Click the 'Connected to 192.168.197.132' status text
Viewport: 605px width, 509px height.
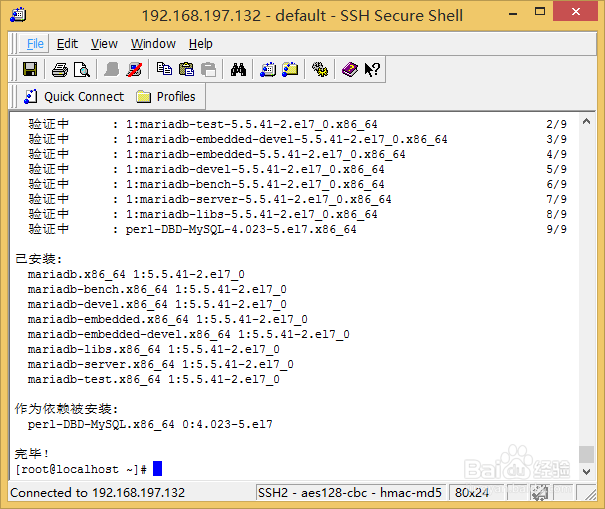point(98,493)
